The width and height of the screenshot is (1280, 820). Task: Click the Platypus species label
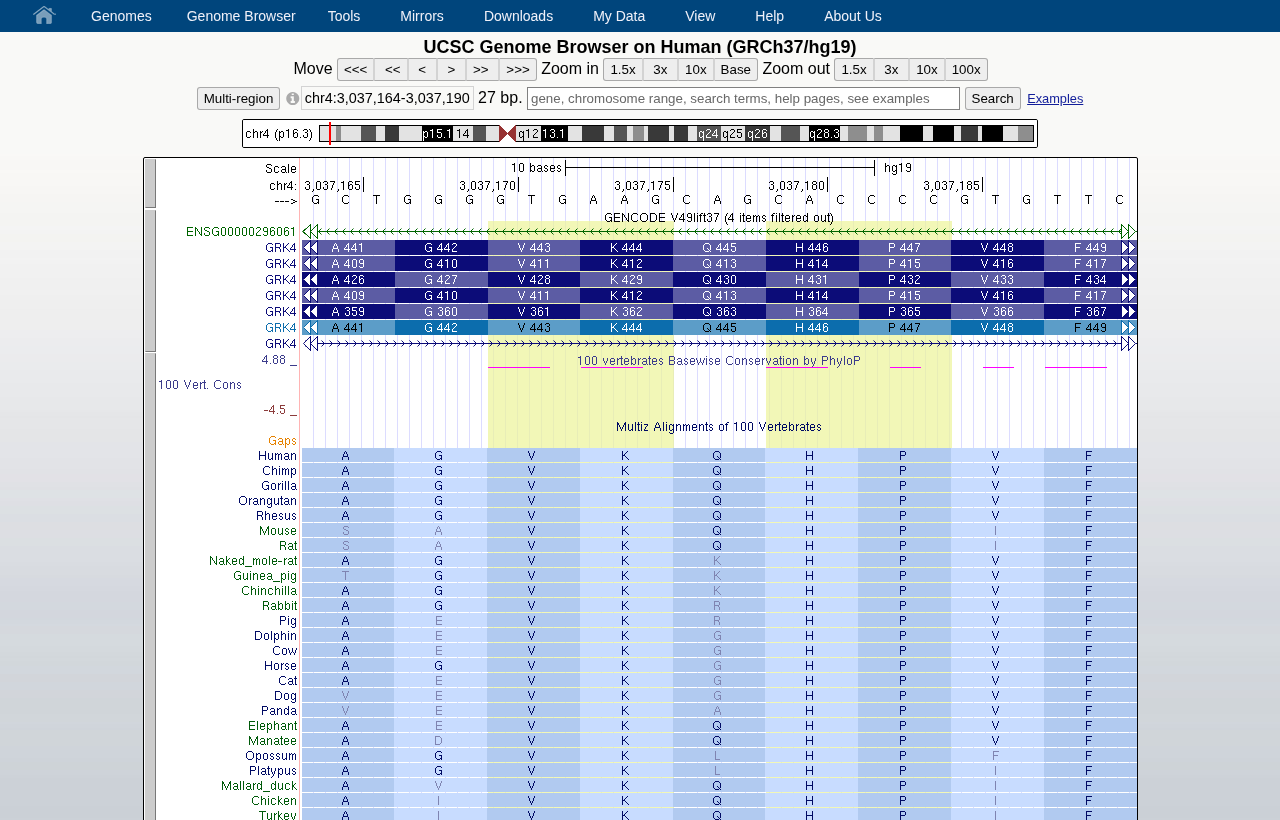273,771
